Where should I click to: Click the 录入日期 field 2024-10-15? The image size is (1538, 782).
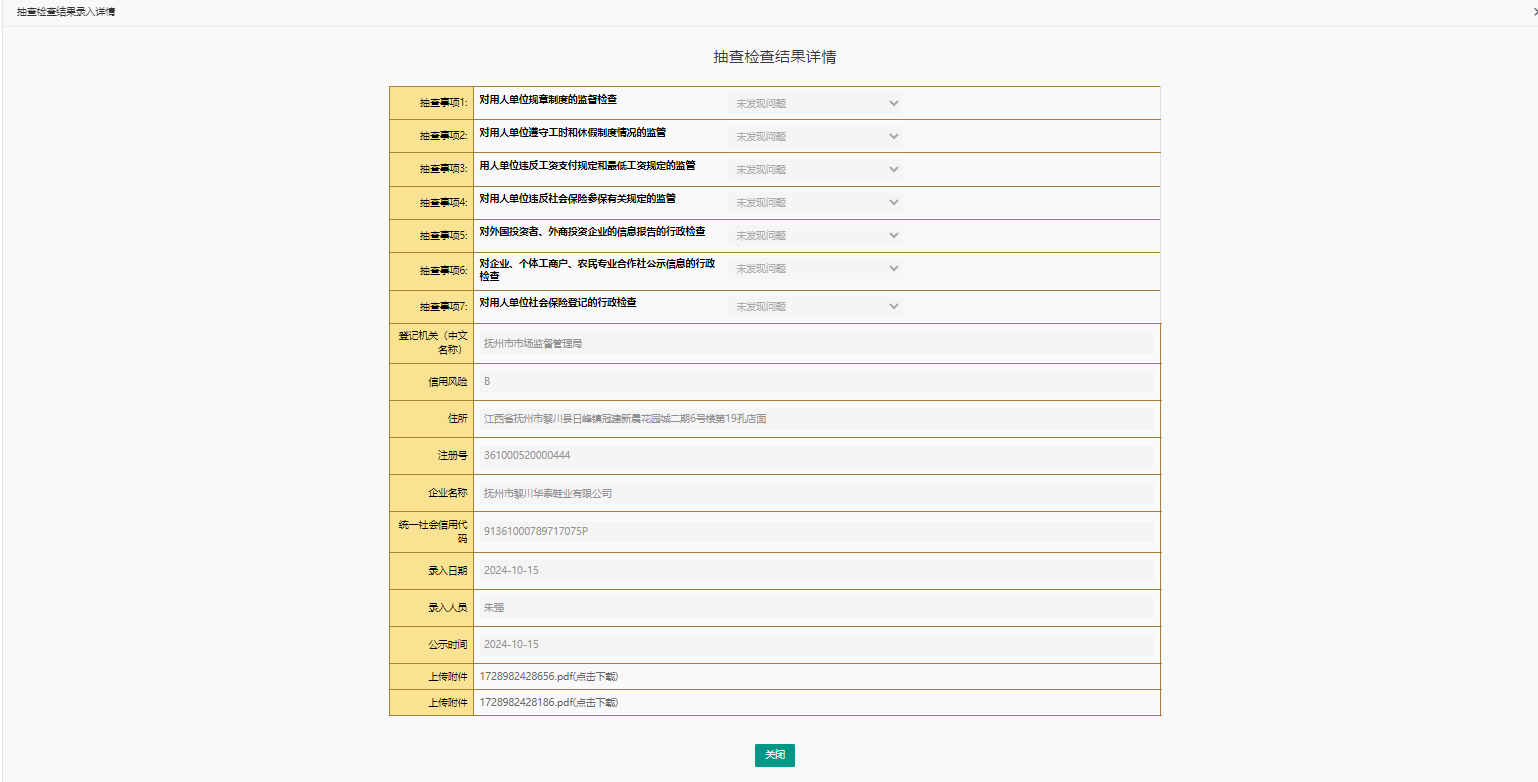[815, 570]
